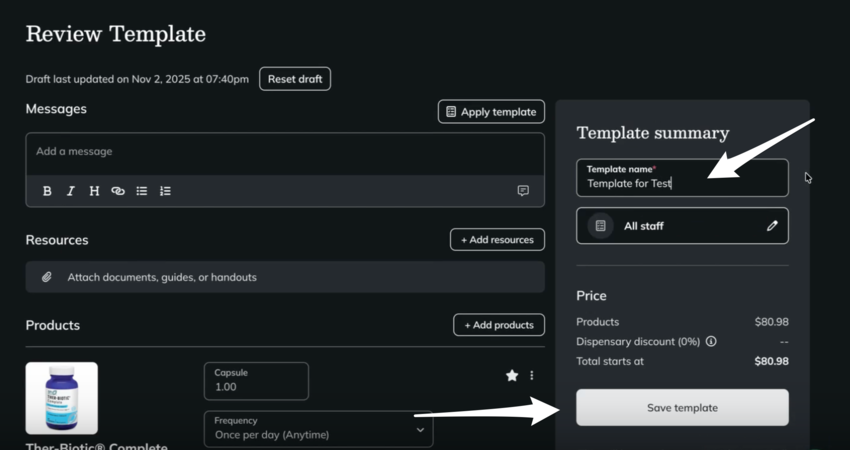
Task: Edit All staff access with pencil icon
Action: (772, 226)
